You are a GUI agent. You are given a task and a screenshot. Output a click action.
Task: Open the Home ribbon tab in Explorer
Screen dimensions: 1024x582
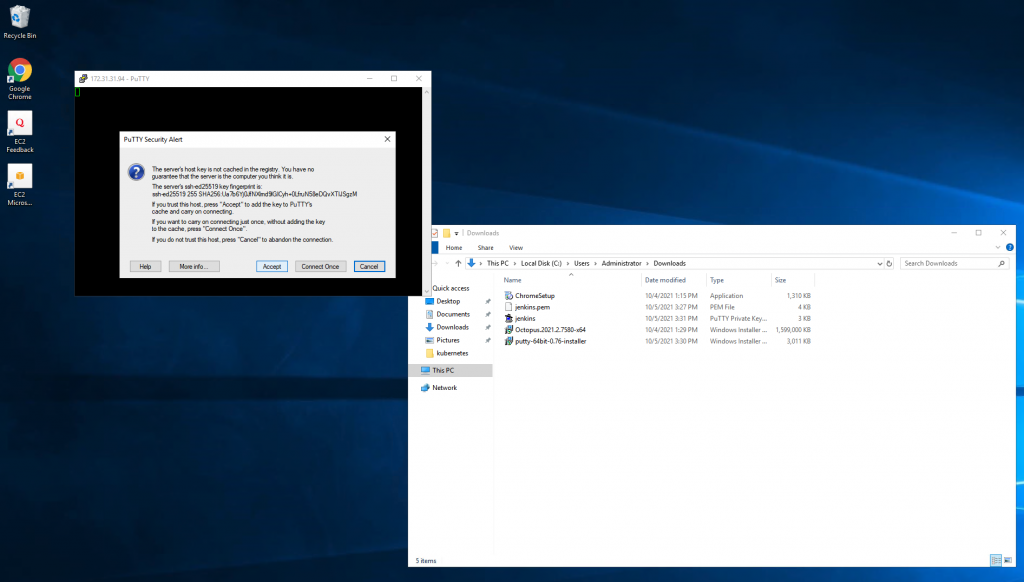[x=454, y=248]
